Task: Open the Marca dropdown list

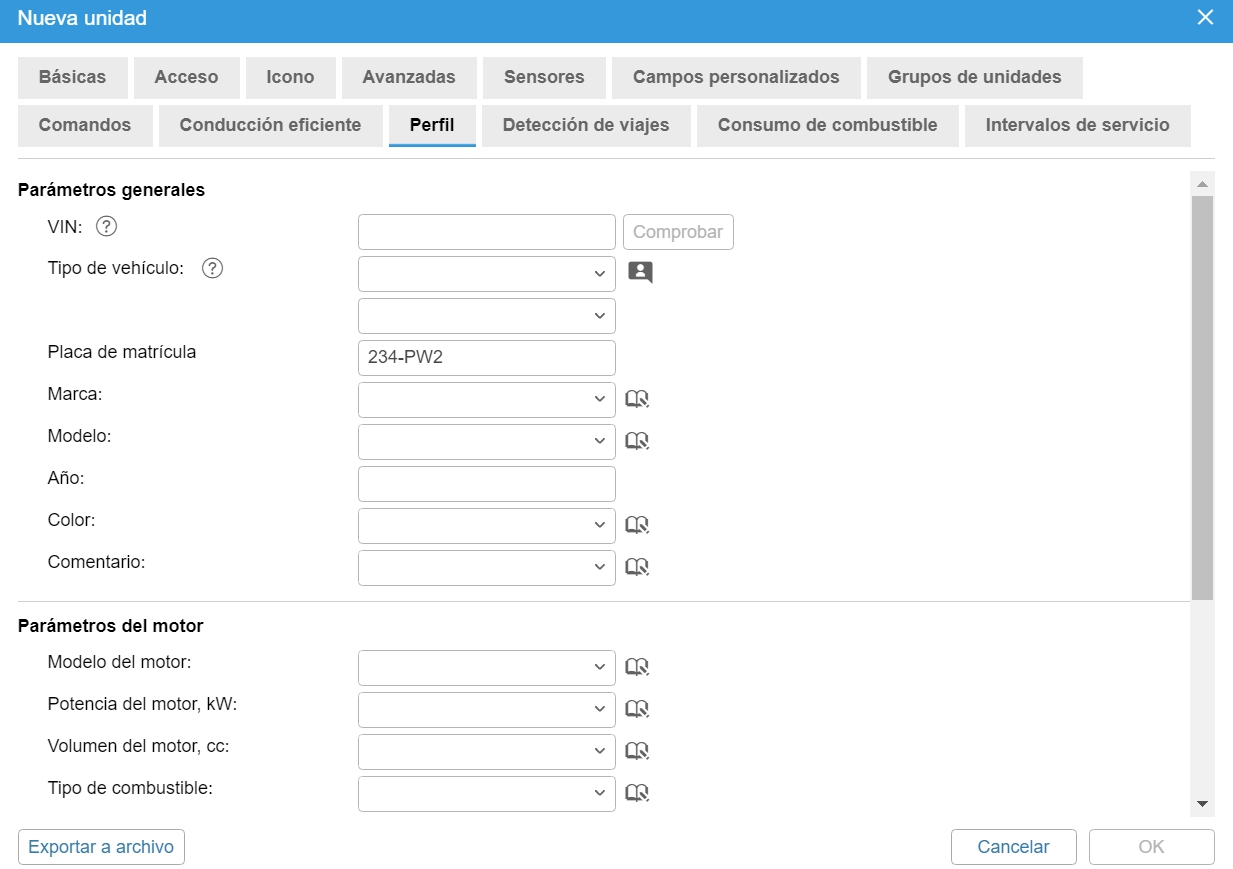Action: pos(486,400)
